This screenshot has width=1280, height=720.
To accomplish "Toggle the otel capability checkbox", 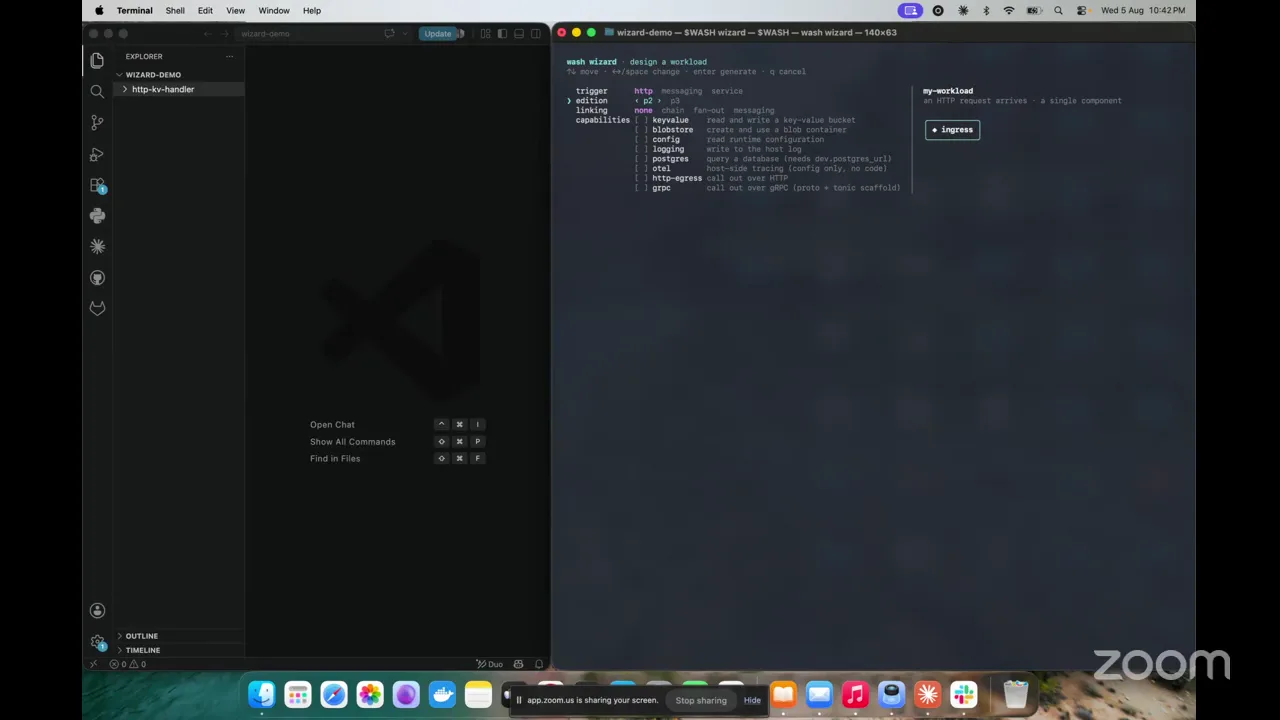I will tap(641, 169).
